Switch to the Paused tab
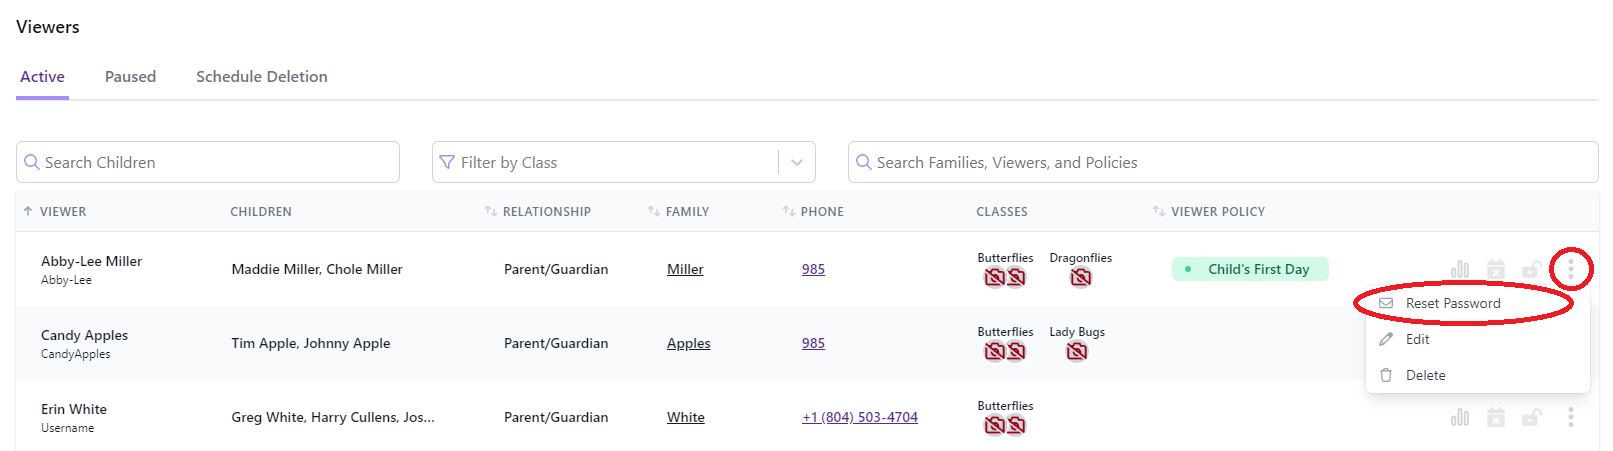The image size is (1613, 451). click(130, 77)
